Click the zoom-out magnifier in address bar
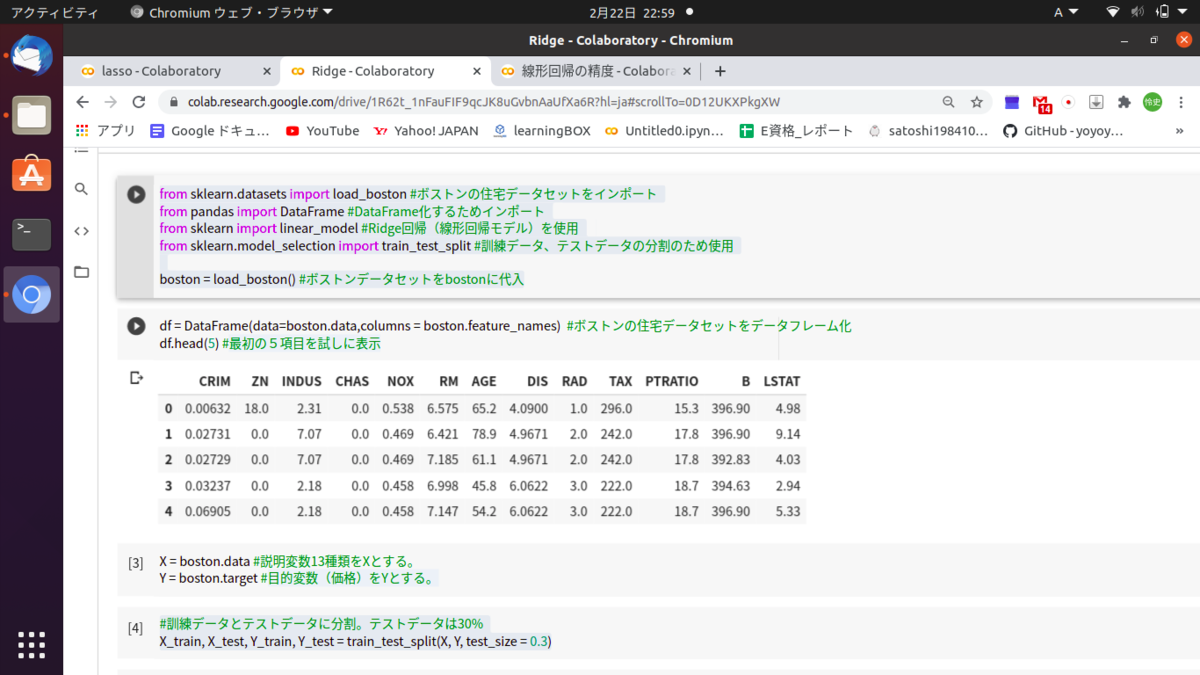Image resolution: width=1200 pixels, height=675 pixels. 948,102
